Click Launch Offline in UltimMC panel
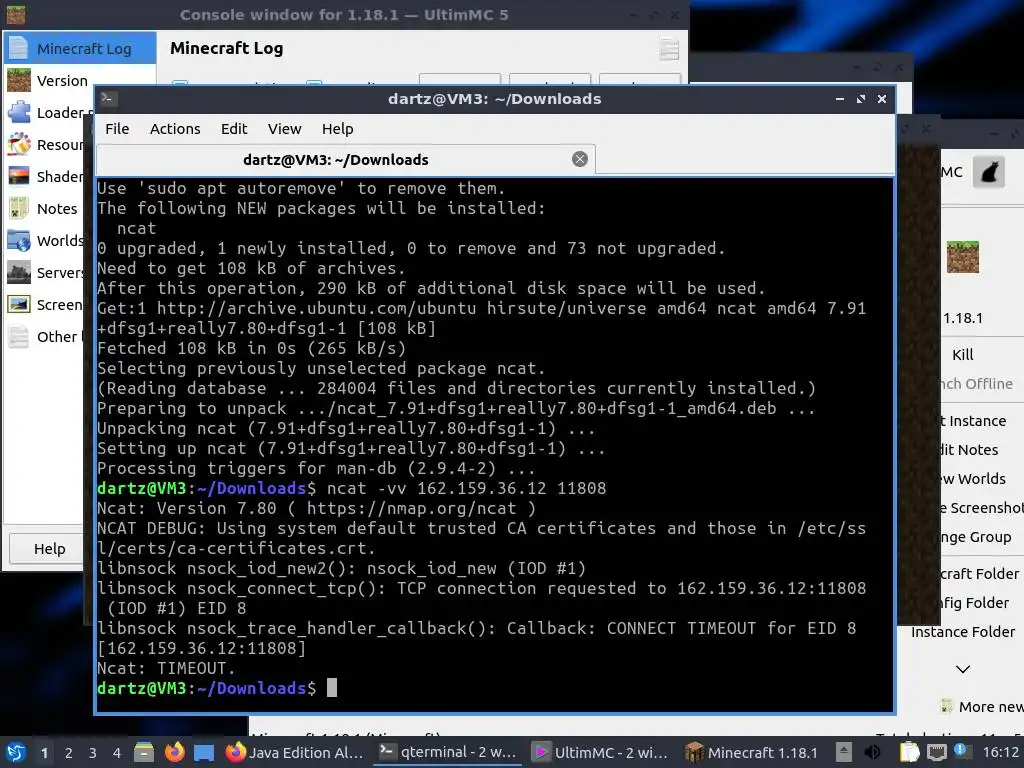Screen dimensions: 1024x768 [x=976, y=384]
